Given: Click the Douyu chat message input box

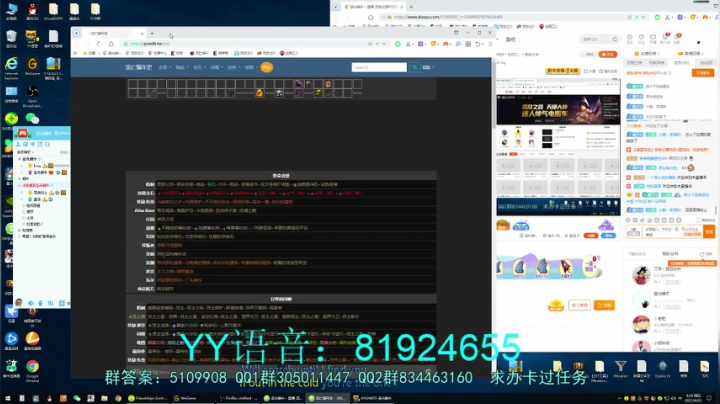Looking at the screenshot, I should click(673, 232).
